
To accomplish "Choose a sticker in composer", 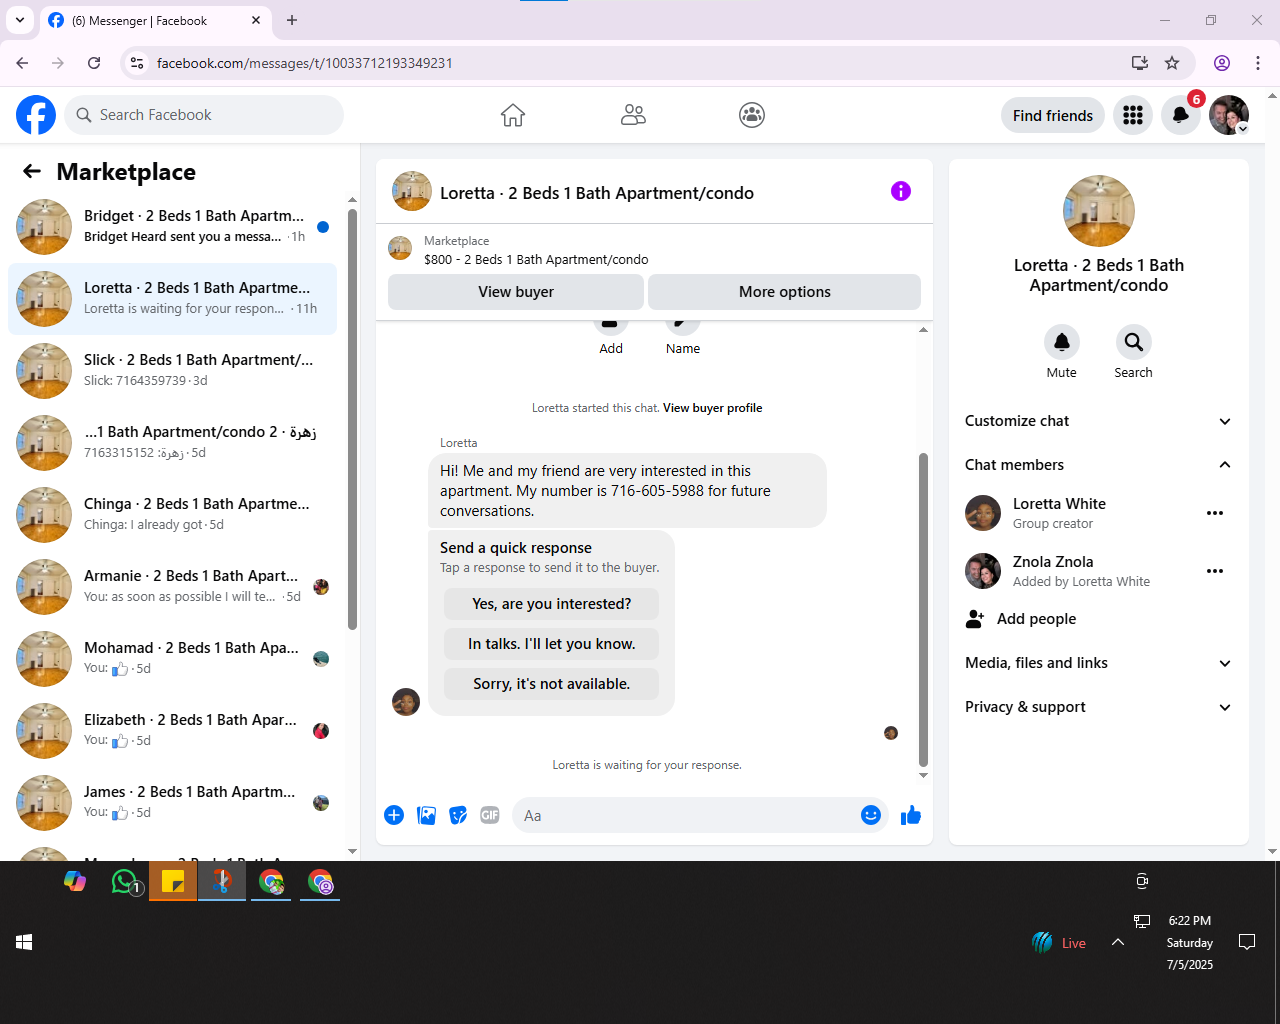I will (458, 815).
